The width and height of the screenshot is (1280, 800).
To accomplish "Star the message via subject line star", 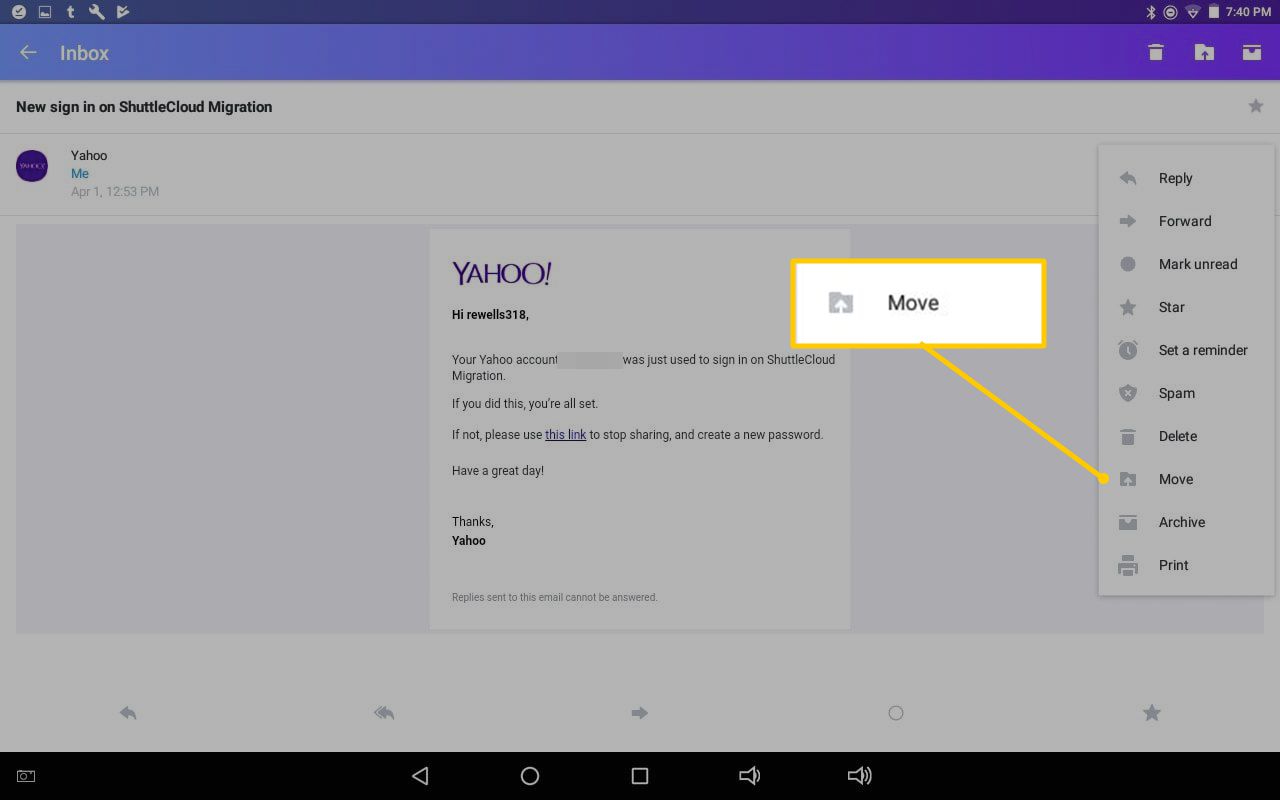I will (1256, 106).
